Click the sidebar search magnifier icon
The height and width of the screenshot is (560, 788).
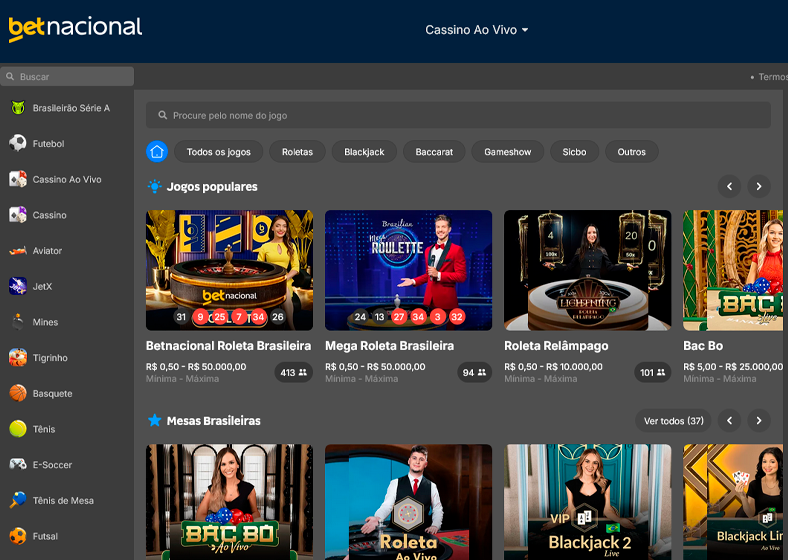point(10,76)
